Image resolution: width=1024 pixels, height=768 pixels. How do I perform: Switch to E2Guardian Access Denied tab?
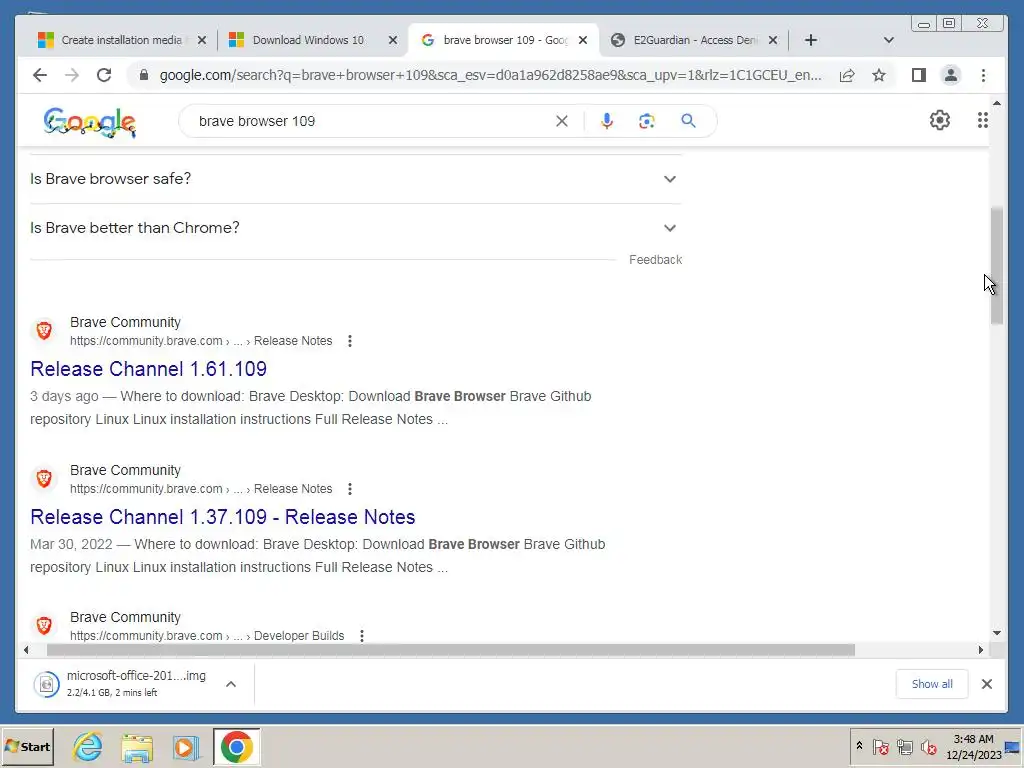coord(686,40)
